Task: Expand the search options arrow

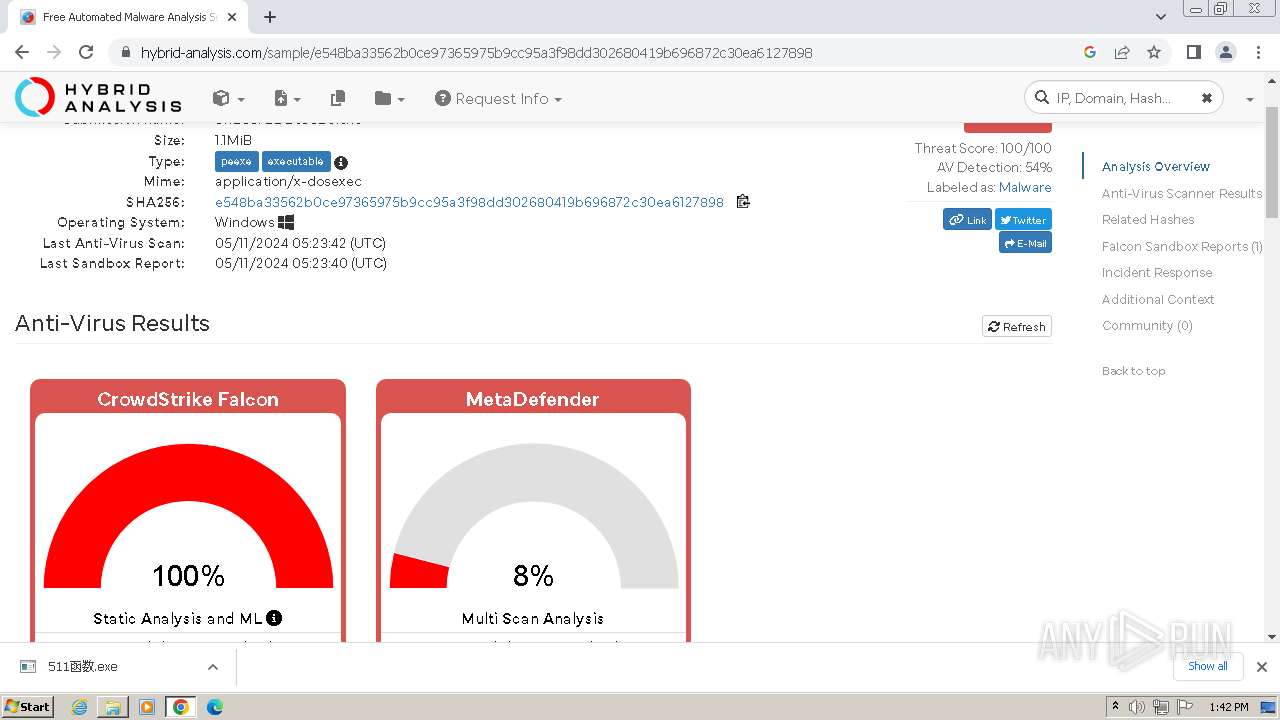Action: click(x=1250, y=99)
